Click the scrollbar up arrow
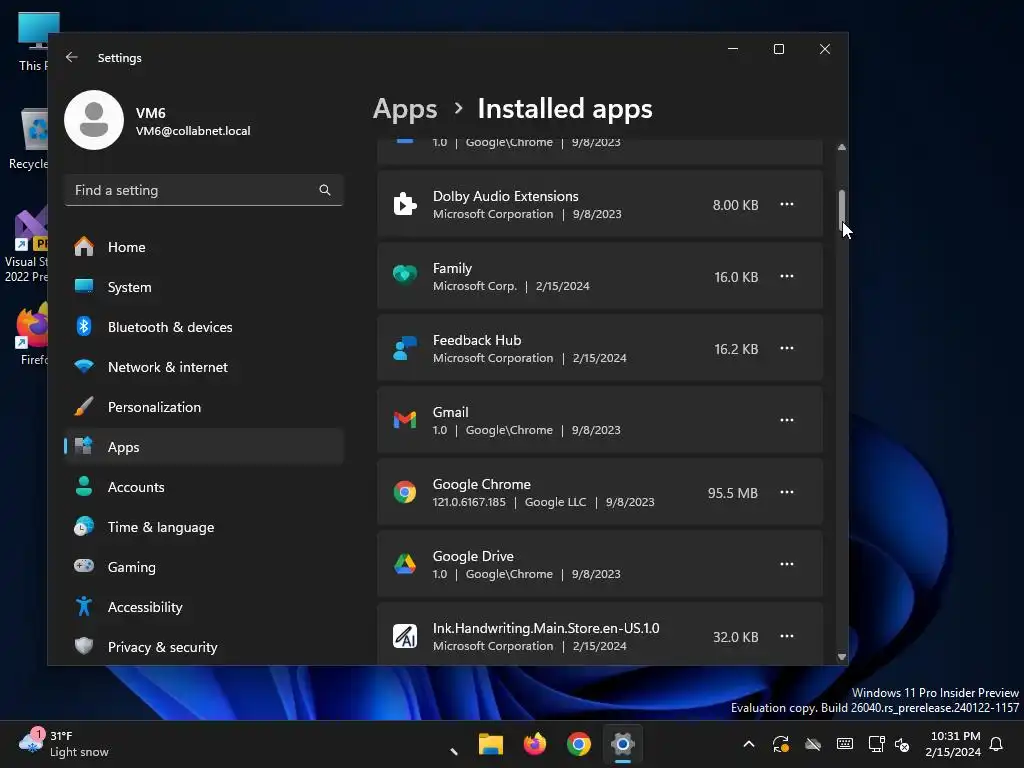Viewport: 1024px width, 768px height. tap(842, 148)
